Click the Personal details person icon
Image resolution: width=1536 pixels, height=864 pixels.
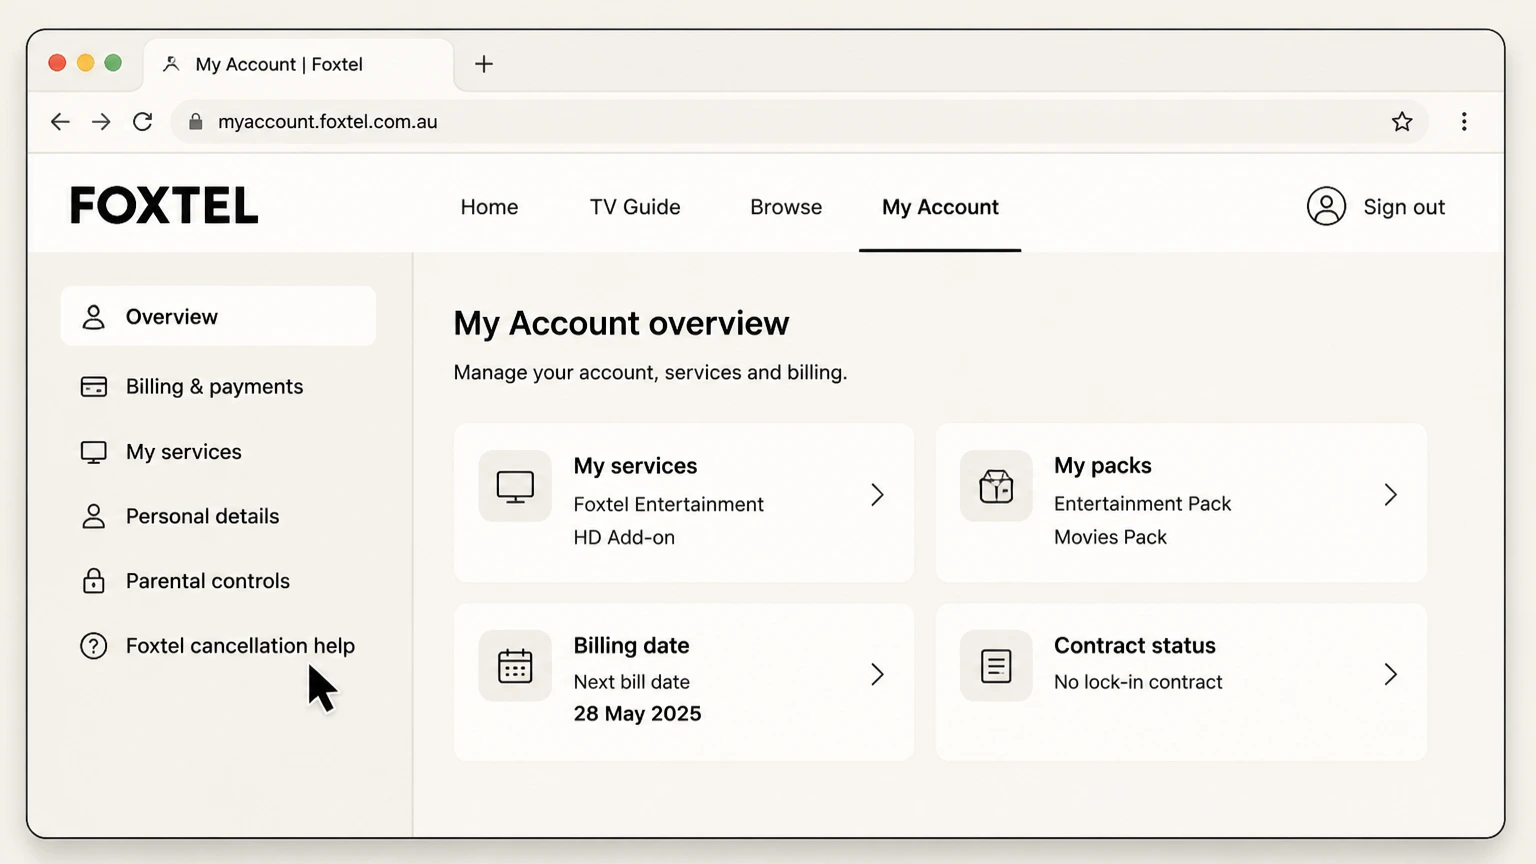(93, 516)
